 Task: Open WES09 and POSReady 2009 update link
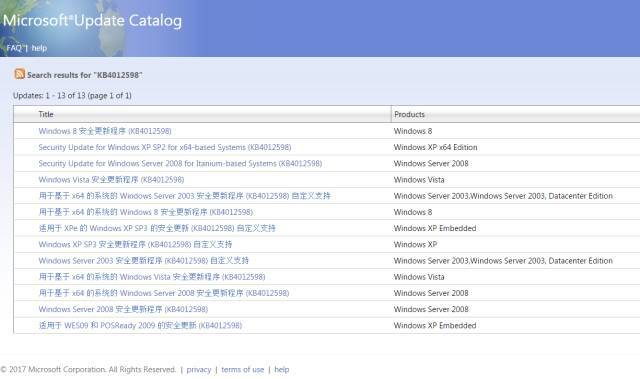pos(140,325)
